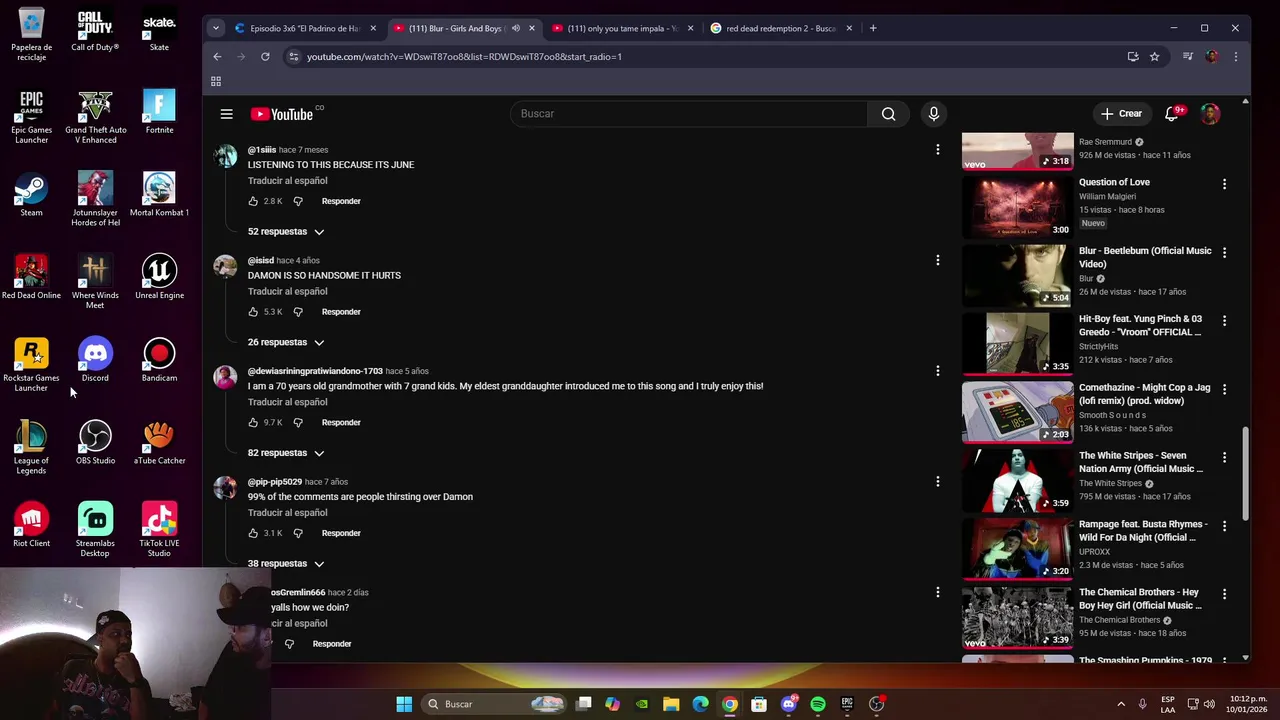Open the YouTube account avatar menu
Screen dimensions: 1280x720
1210,114
